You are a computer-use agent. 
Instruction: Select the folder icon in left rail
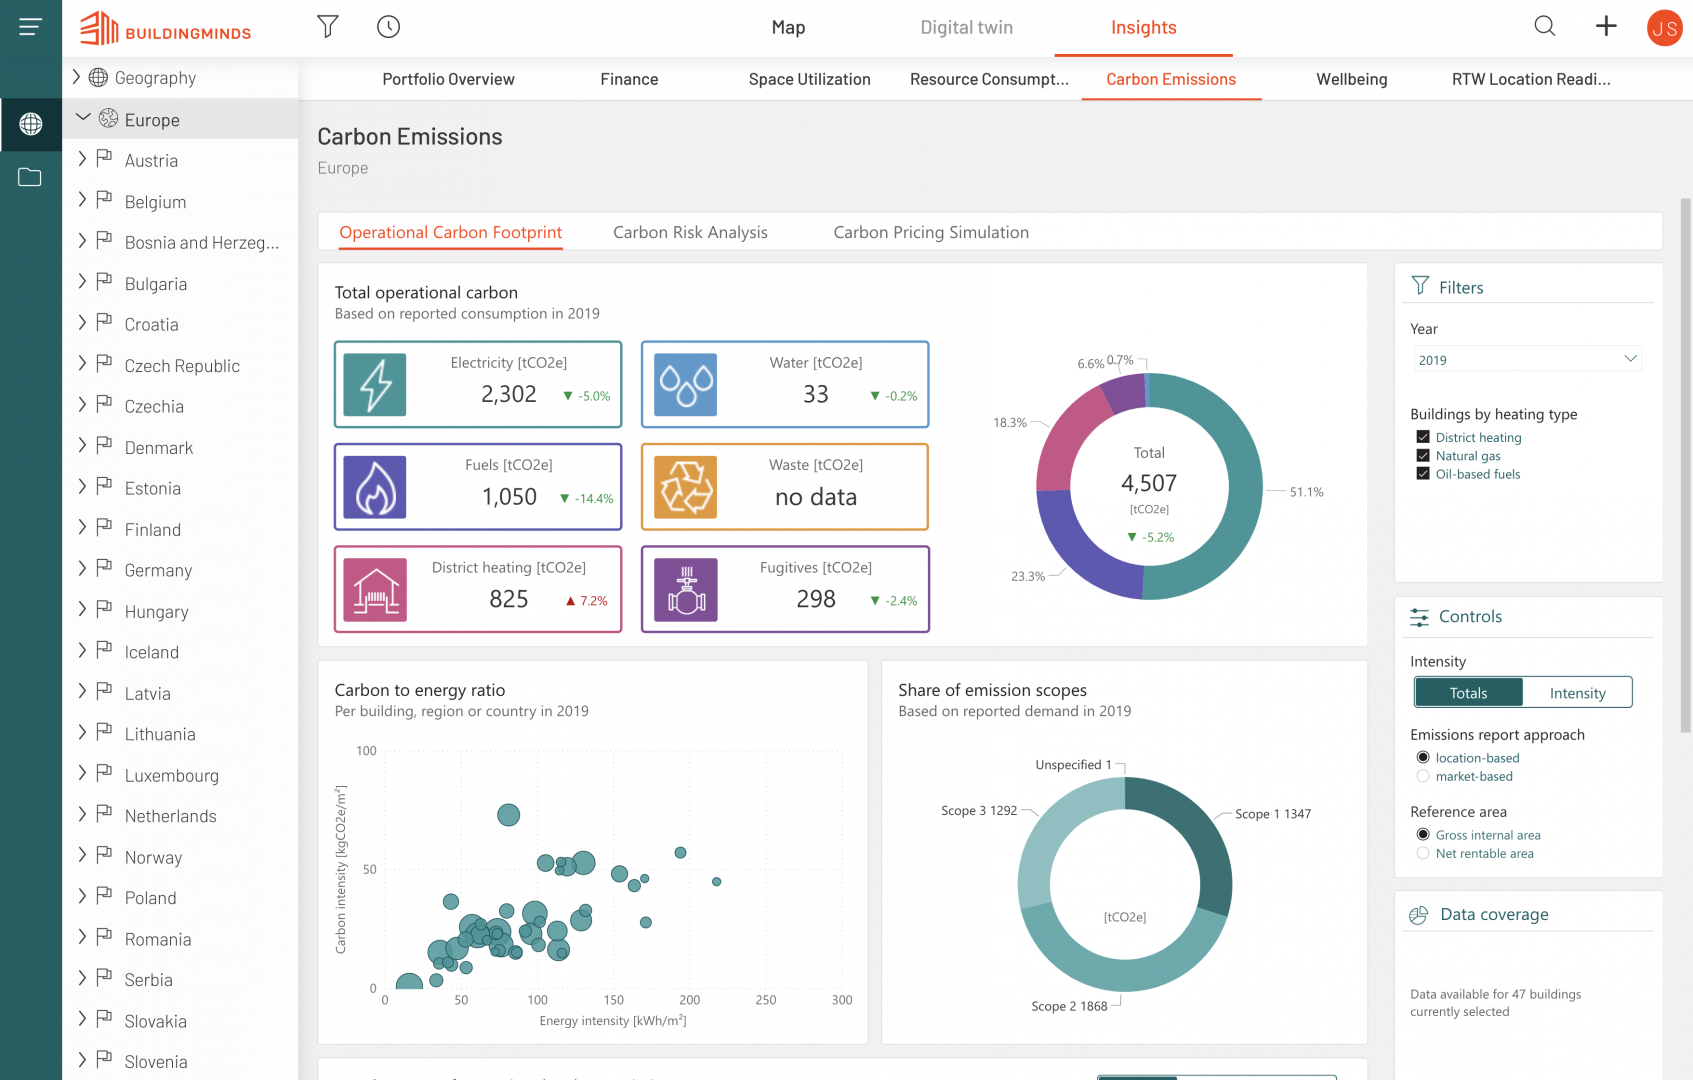point(30,177)
